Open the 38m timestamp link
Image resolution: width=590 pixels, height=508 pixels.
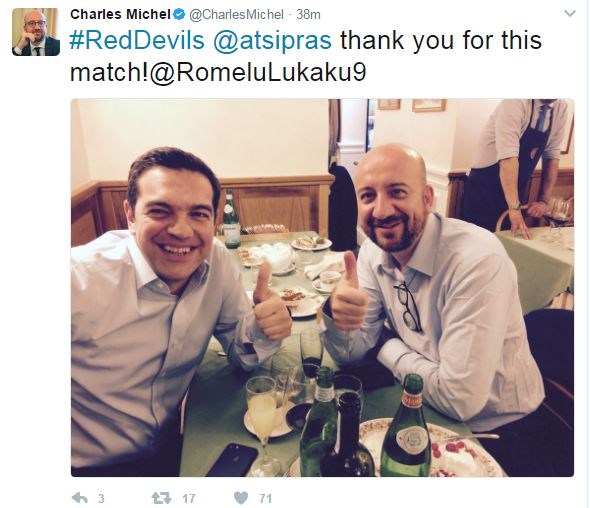[x=308, y=15]
